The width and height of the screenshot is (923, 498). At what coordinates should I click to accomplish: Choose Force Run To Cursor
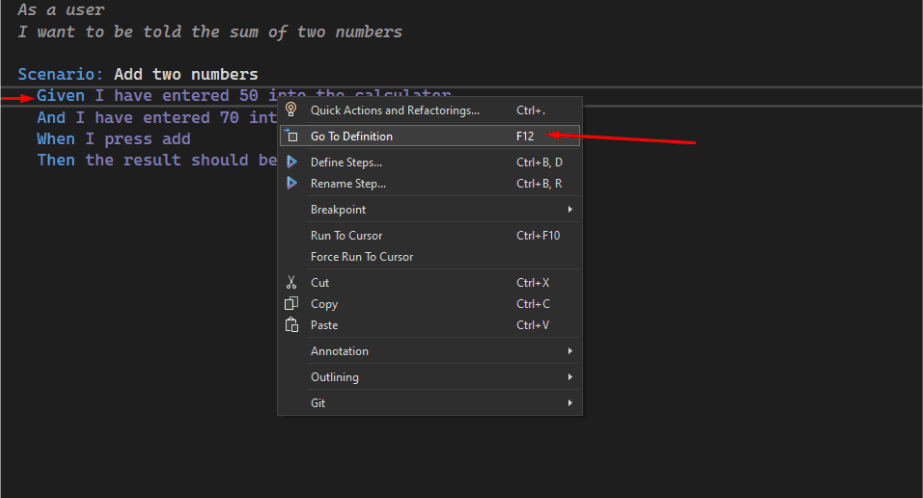tap(430, 257)
